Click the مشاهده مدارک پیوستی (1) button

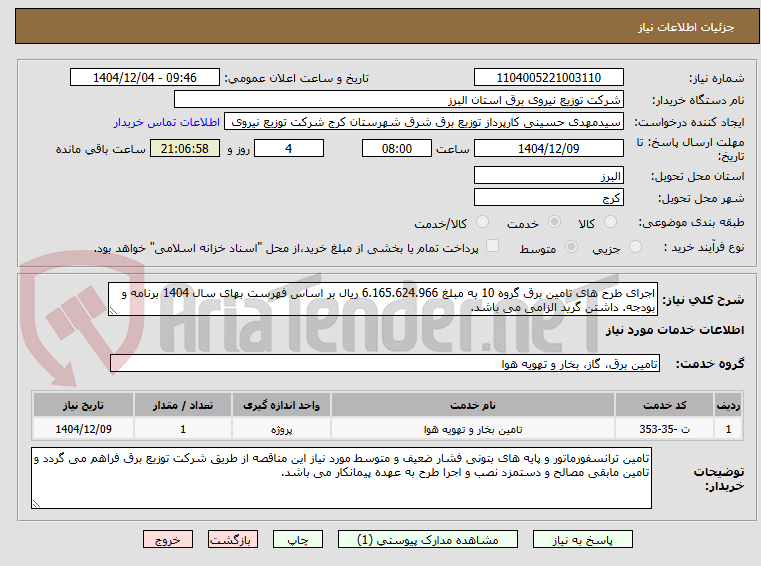coord(428,539)
